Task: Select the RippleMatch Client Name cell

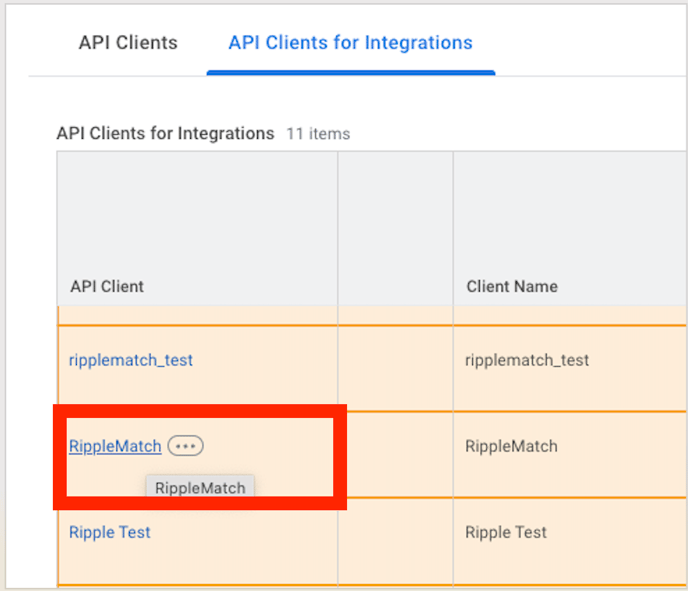Action: coord(511,446)
